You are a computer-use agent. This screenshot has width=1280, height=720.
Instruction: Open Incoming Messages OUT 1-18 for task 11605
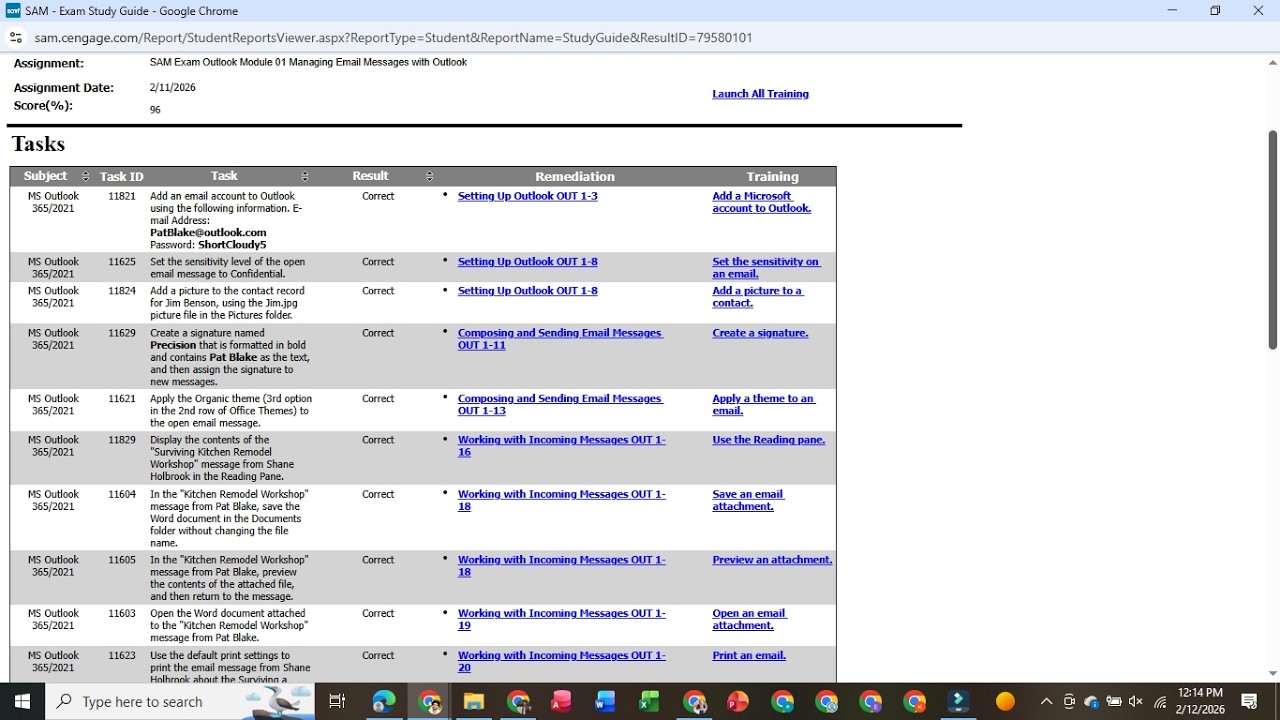click(561, 566)
